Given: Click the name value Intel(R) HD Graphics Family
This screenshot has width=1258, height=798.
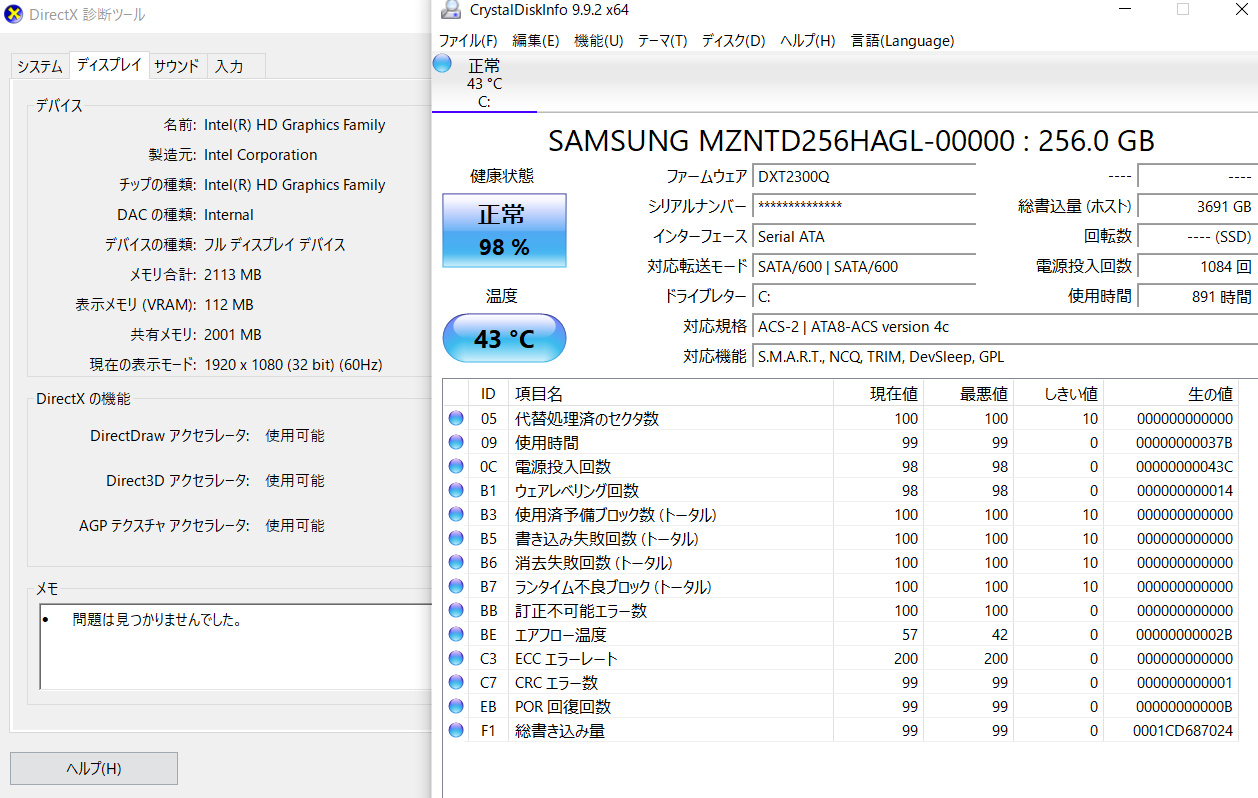Looking at the screenshot, I should (x=295, y=125).
